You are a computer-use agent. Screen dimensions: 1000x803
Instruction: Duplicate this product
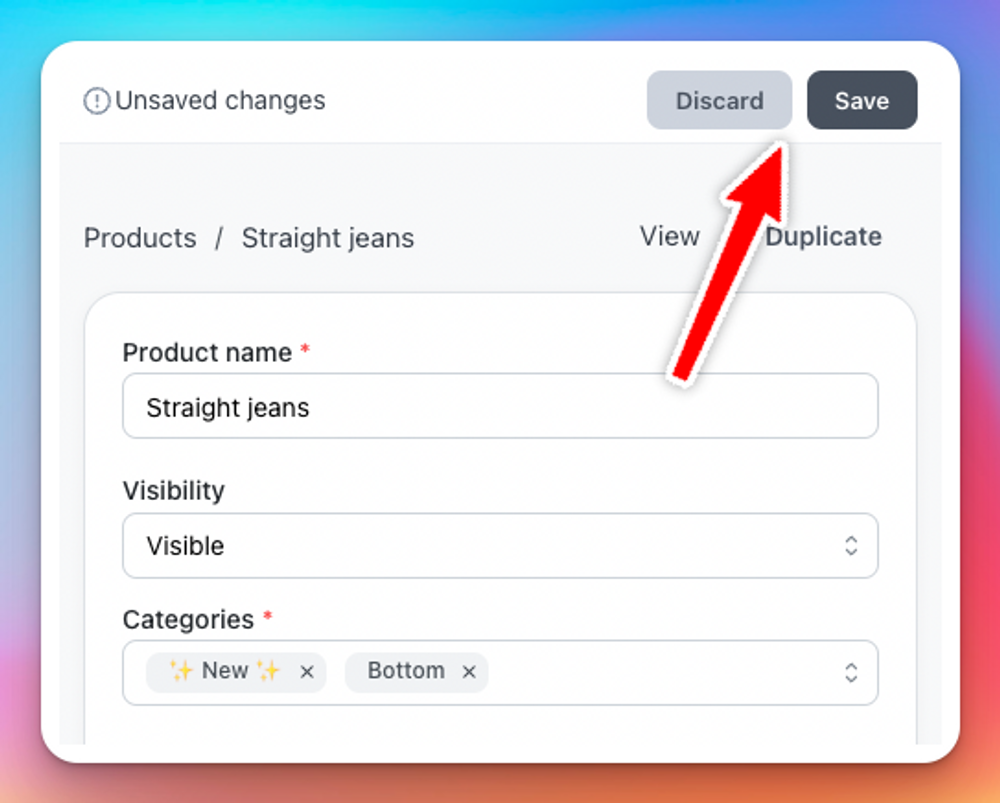coord(823,237)
